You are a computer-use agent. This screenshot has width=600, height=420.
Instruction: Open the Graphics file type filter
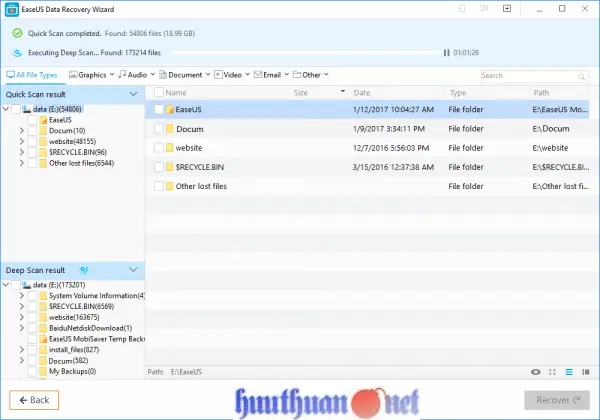[91, 75]
